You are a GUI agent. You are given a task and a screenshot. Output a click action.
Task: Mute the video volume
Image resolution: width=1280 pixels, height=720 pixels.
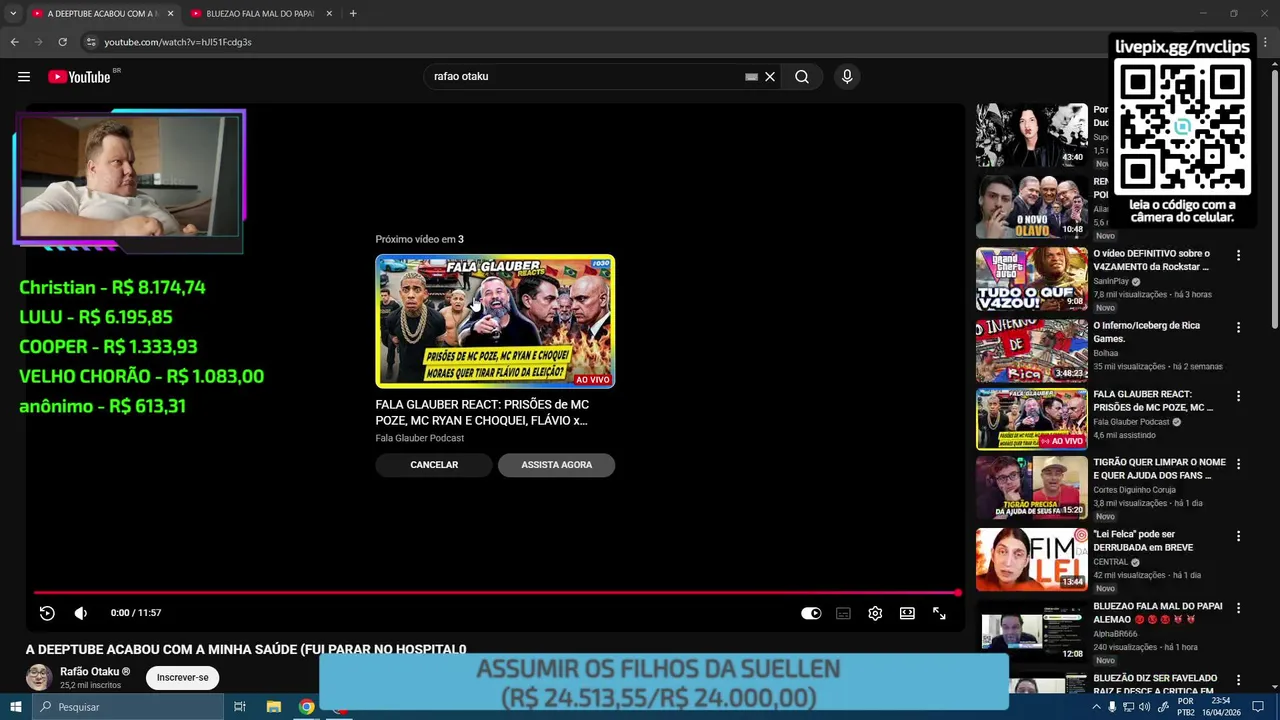tap(81, 613)
